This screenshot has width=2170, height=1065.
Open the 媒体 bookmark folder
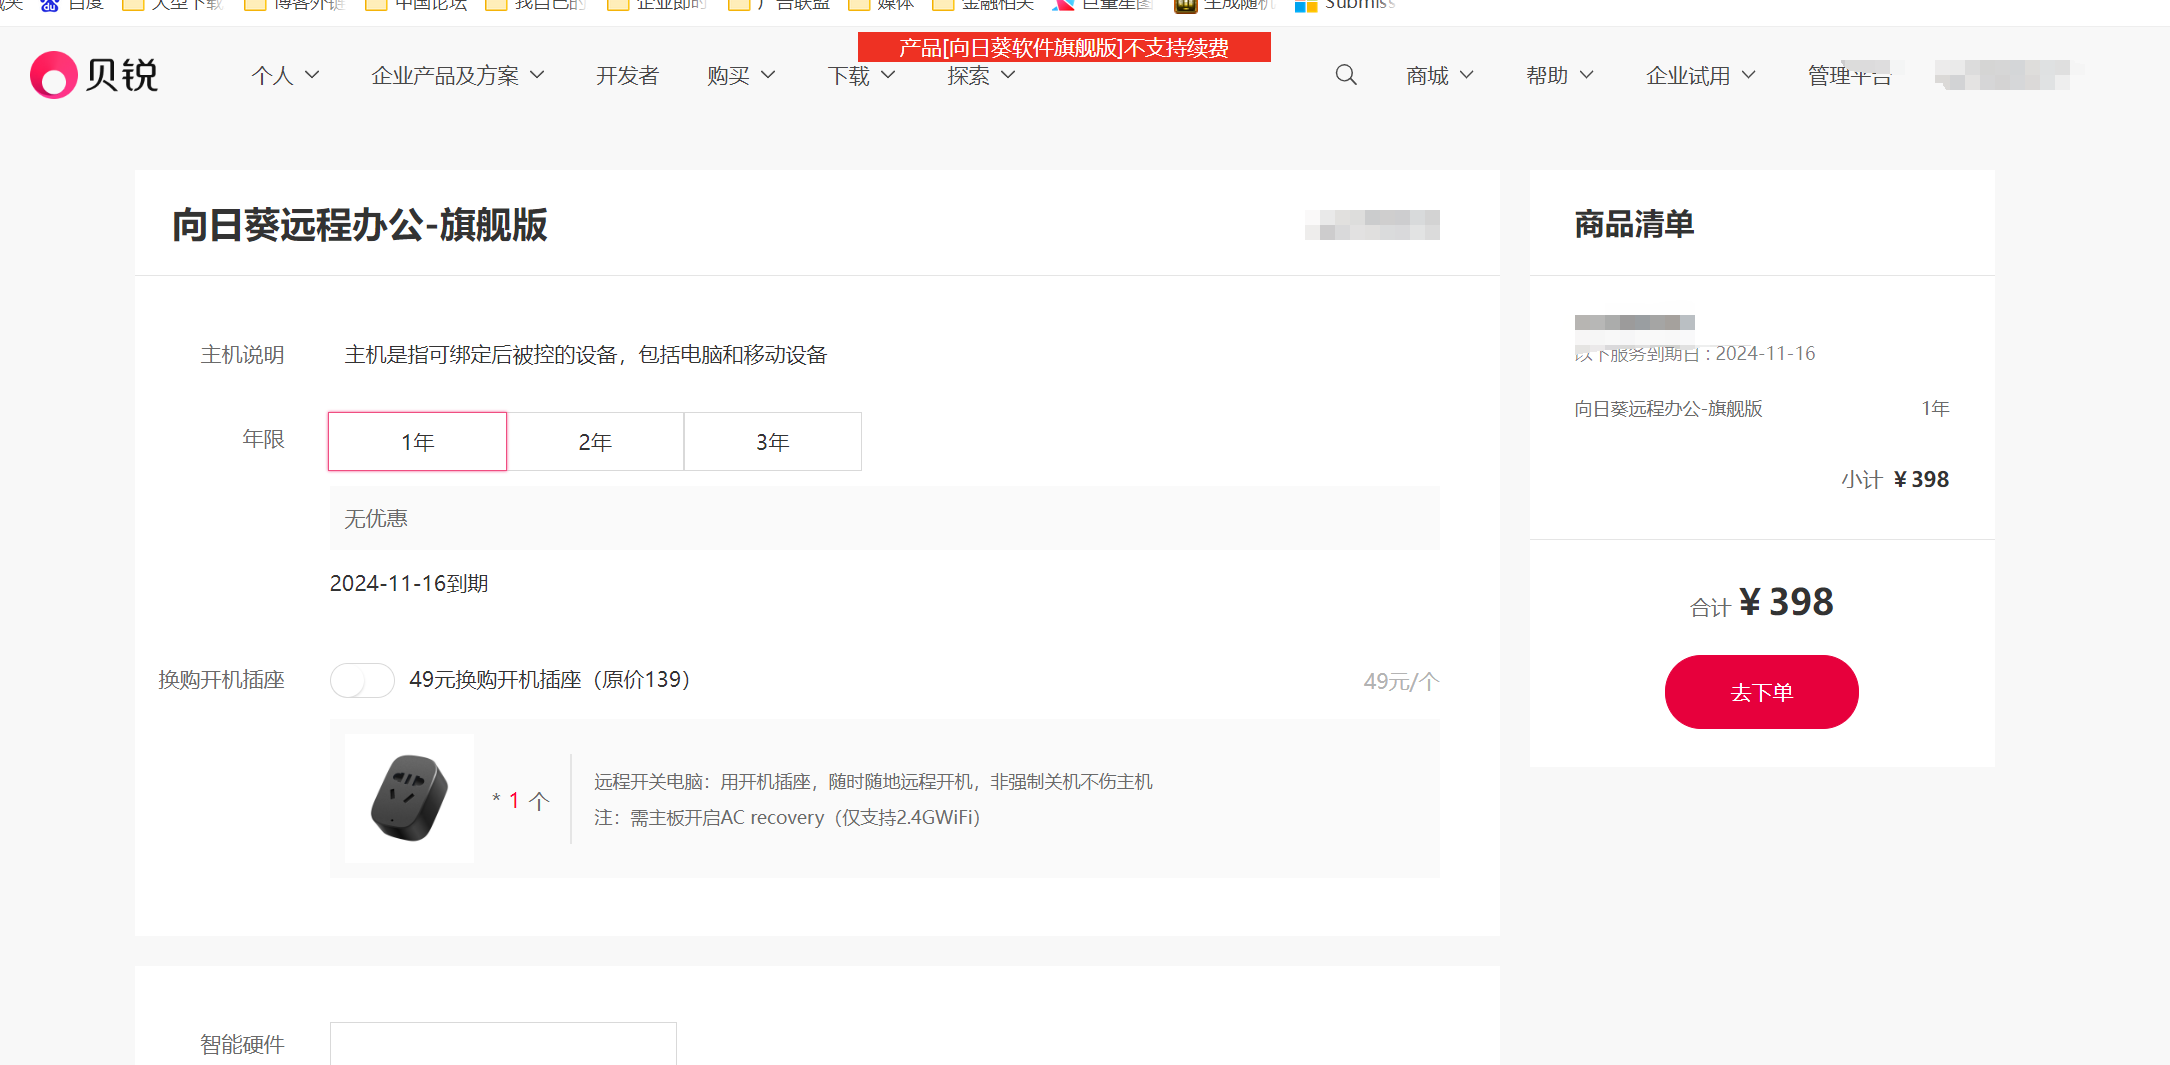881,5
